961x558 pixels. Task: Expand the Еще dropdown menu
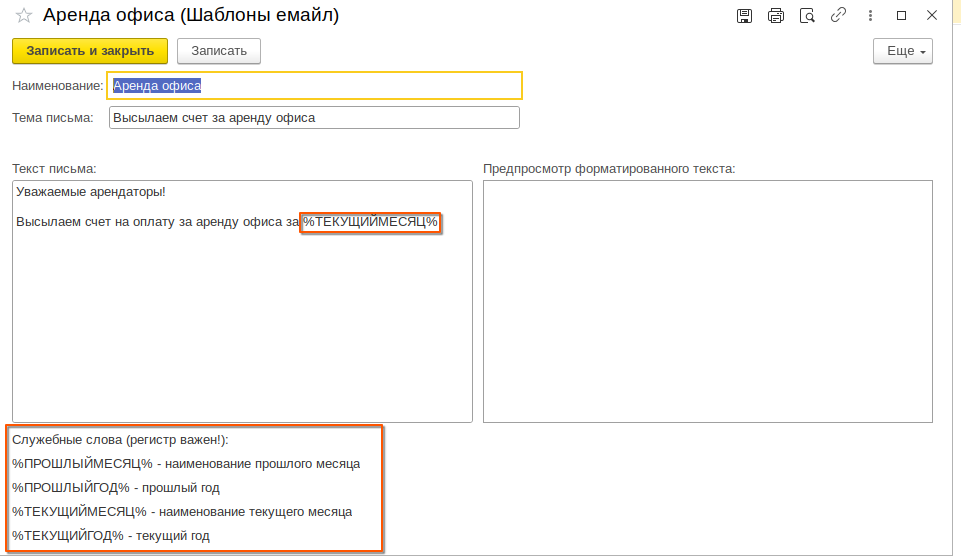[x=902, y=51]
